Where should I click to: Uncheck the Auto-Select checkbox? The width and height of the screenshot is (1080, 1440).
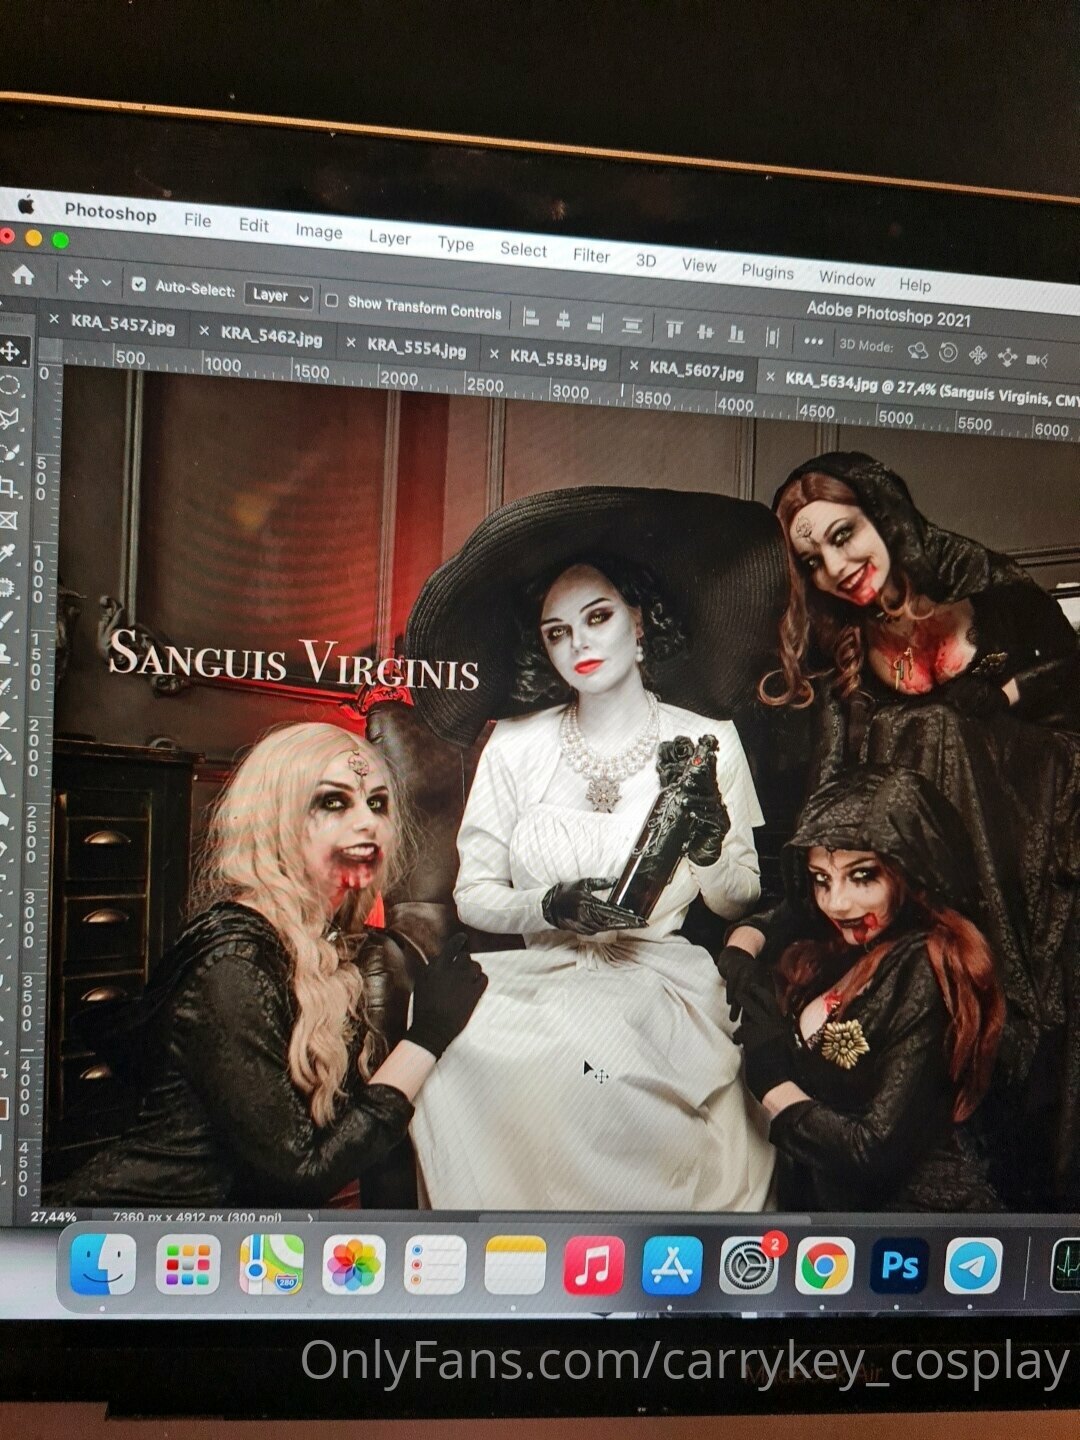tap(139, 285)
